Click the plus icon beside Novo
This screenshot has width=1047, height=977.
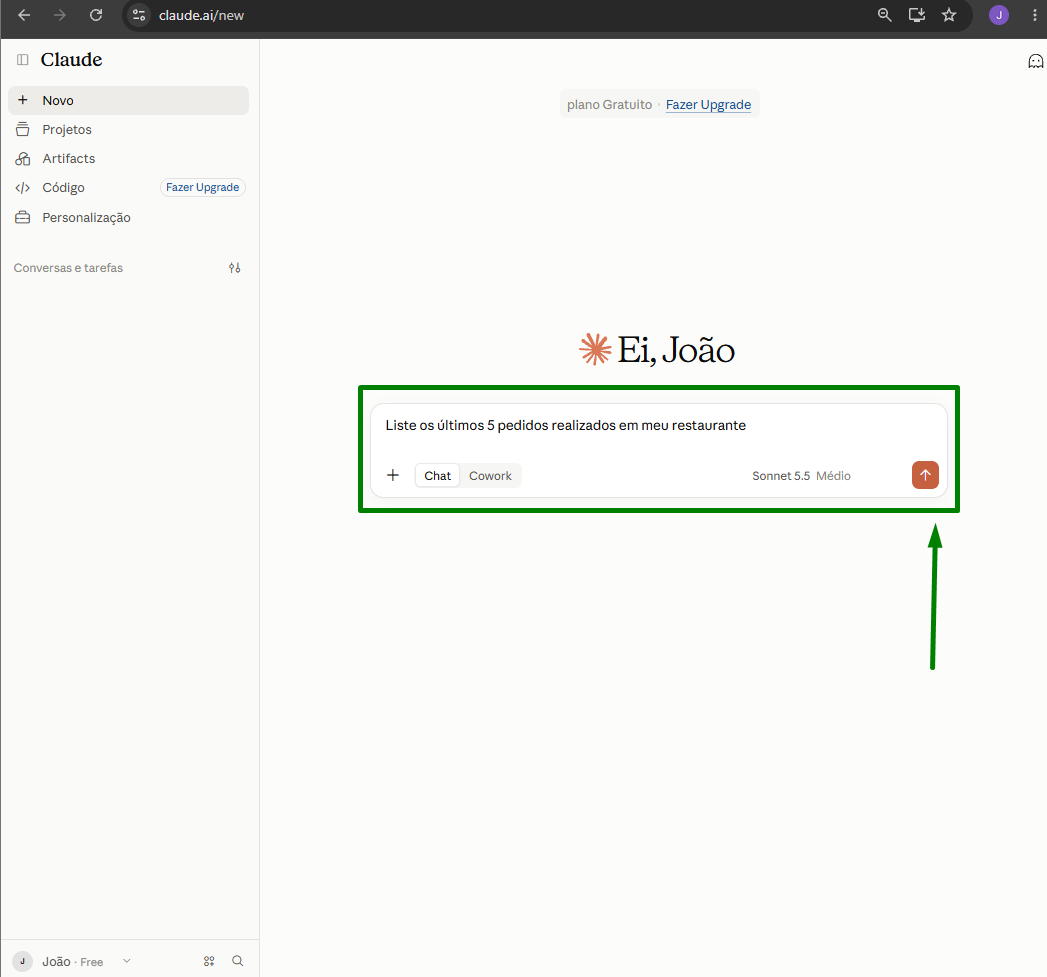(23, 100)
